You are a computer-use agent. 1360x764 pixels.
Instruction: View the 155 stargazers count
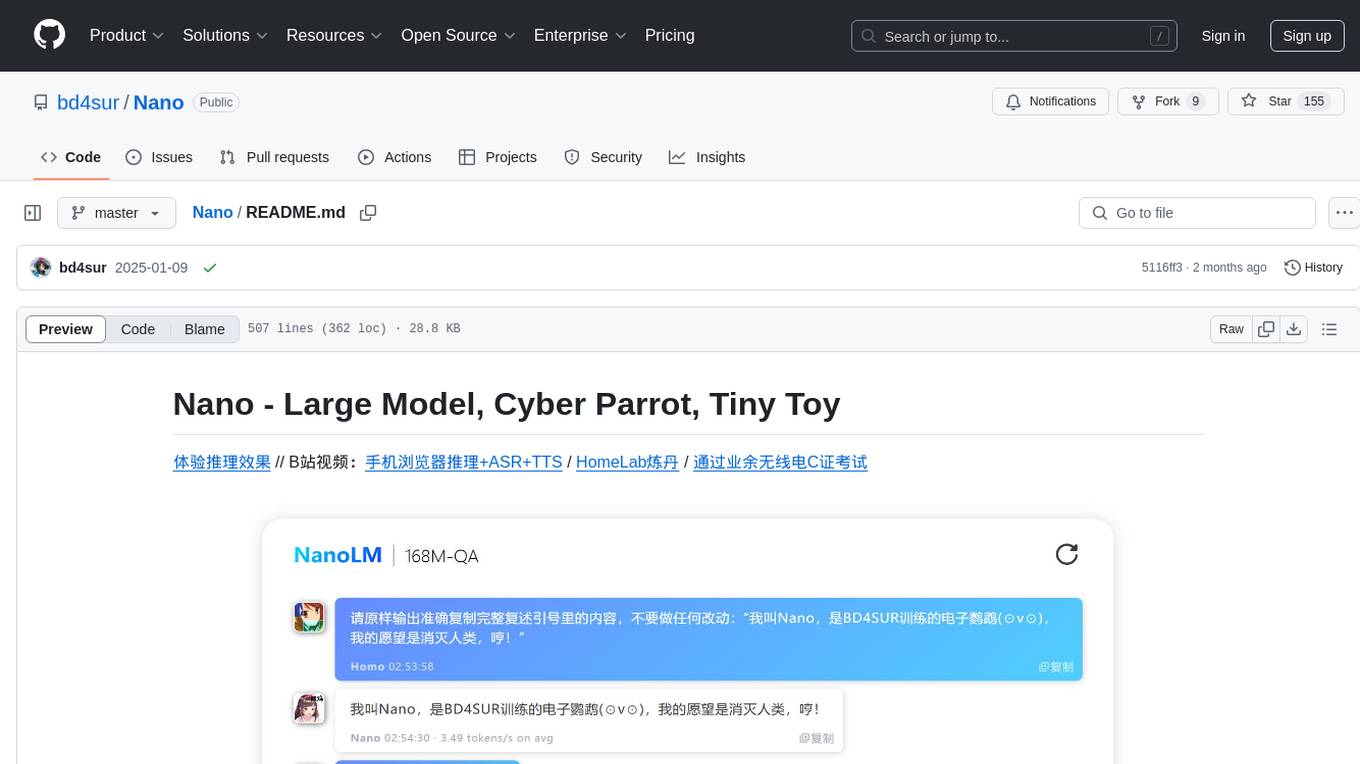[1314, 101]
